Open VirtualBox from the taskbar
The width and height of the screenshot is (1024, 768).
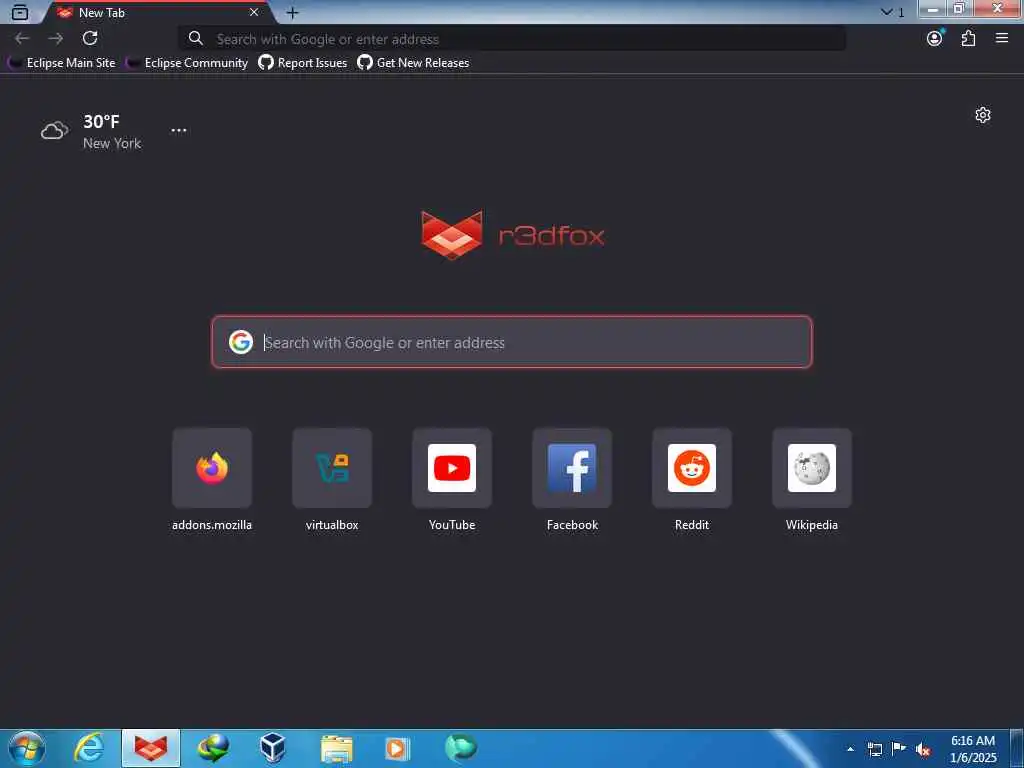point(273,748)
